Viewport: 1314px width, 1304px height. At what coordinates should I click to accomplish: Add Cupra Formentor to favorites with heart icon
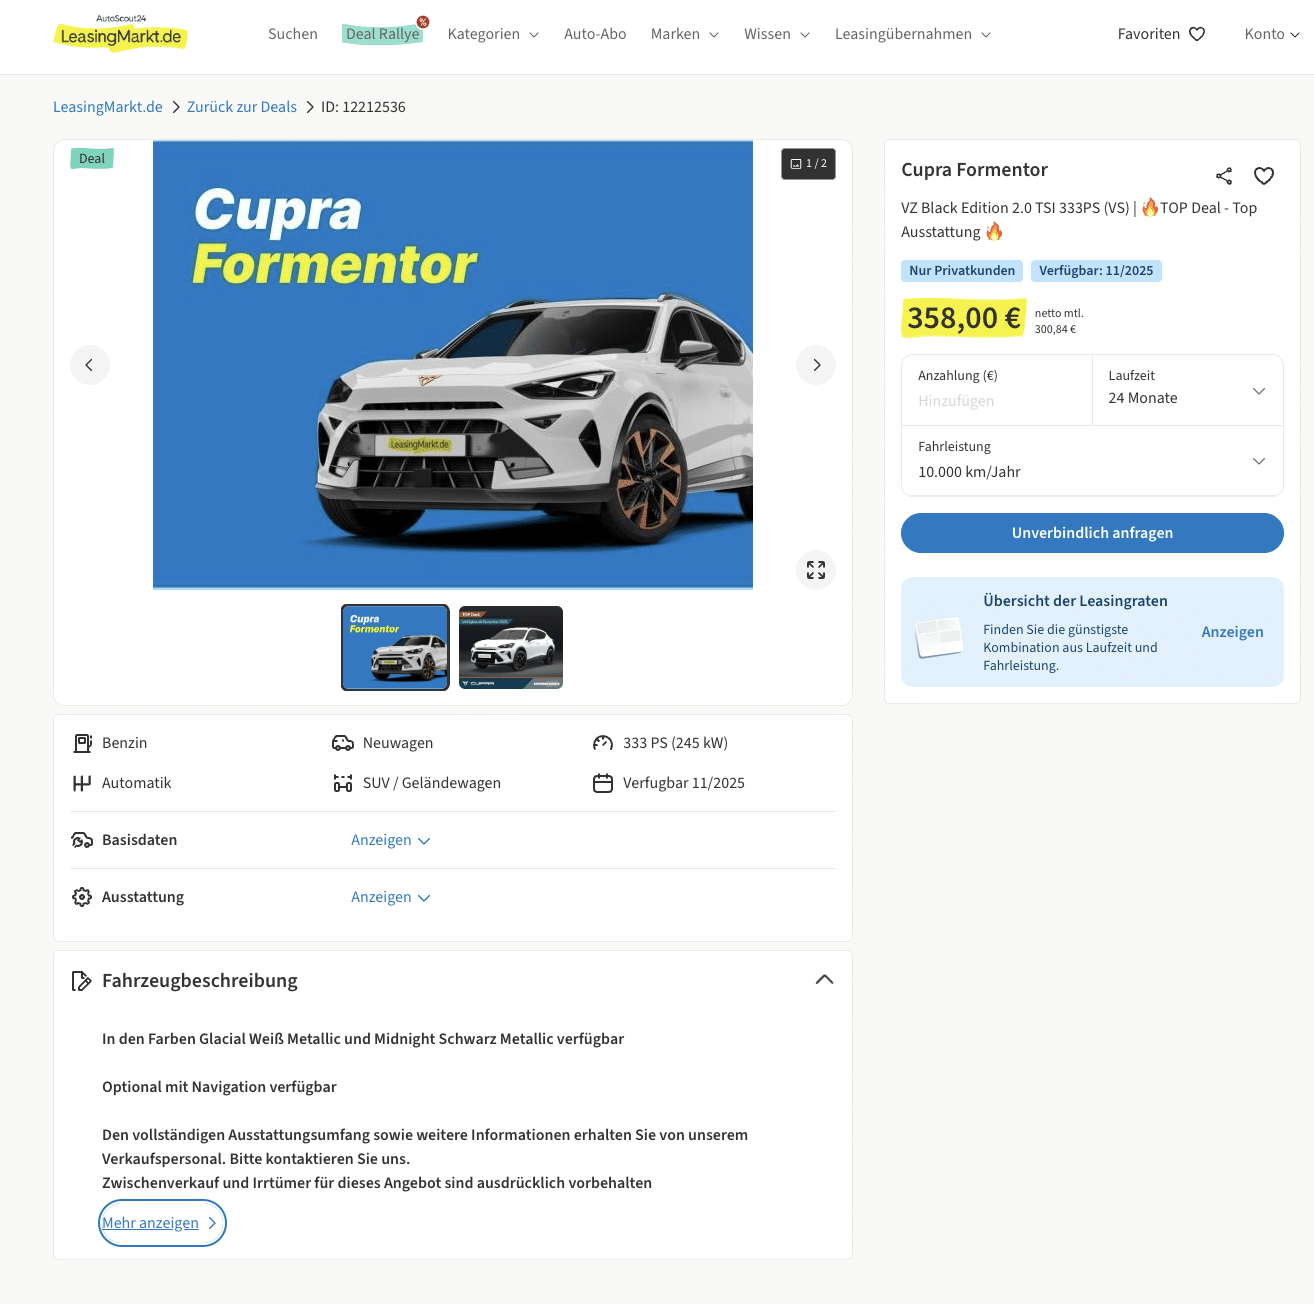(x=1264, y=176)
